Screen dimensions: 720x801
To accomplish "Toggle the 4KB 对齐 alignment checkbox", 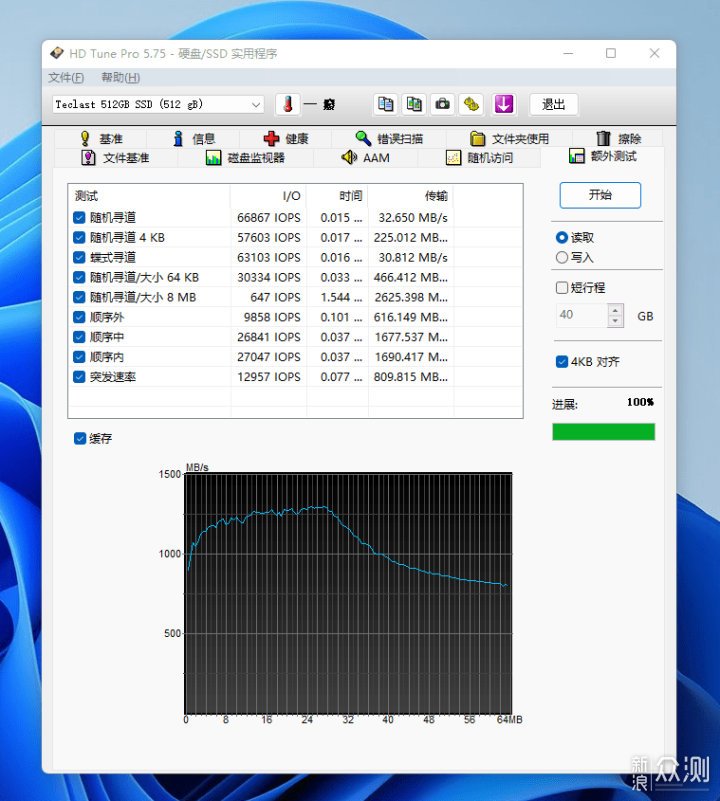I will pos(562,362).
